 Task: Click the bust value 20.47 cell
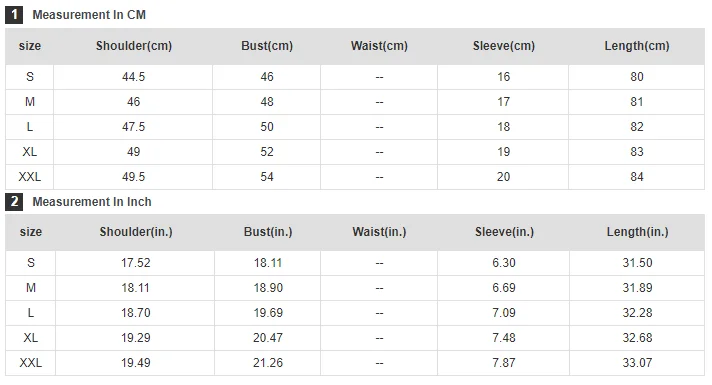[267, 338]
